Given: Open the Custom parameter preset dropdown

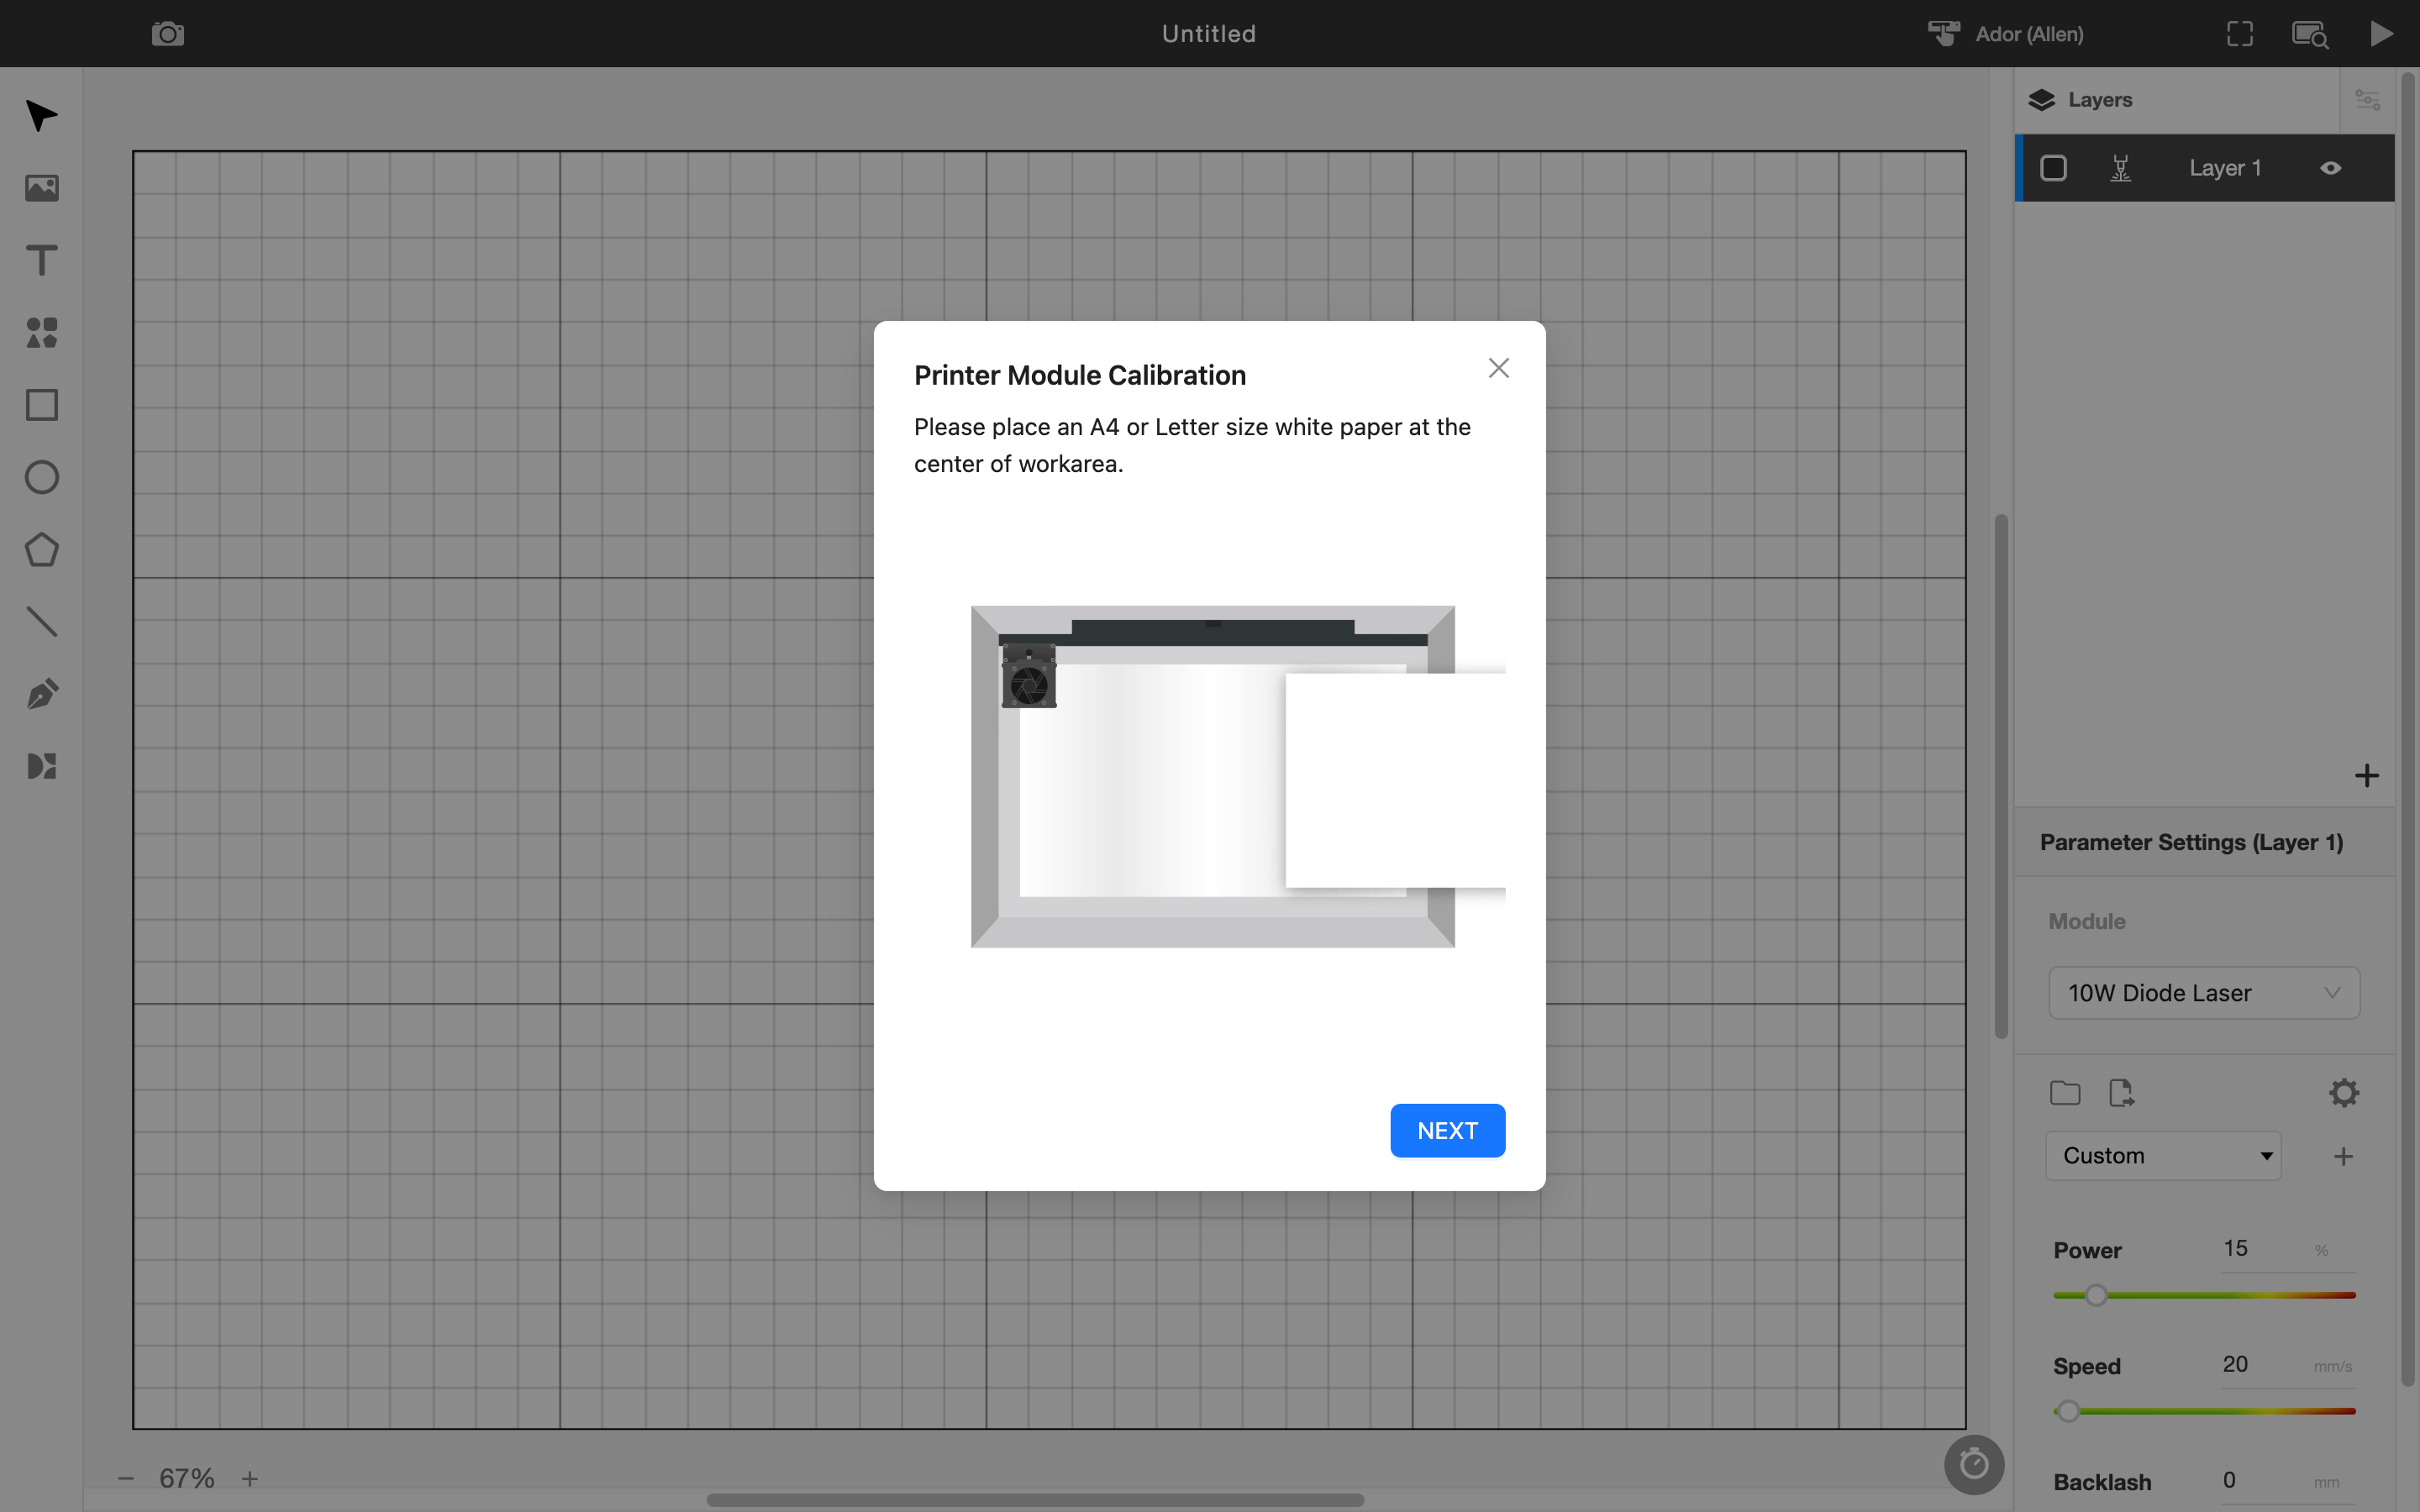Looking at the screenshot, I should [2163, 1155].
